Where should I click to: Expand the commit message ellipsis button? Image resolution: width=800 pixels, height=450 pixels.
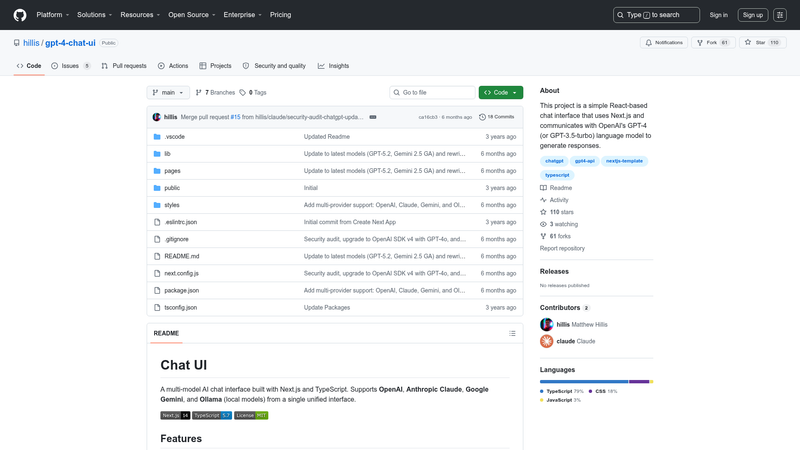[373, 117]
